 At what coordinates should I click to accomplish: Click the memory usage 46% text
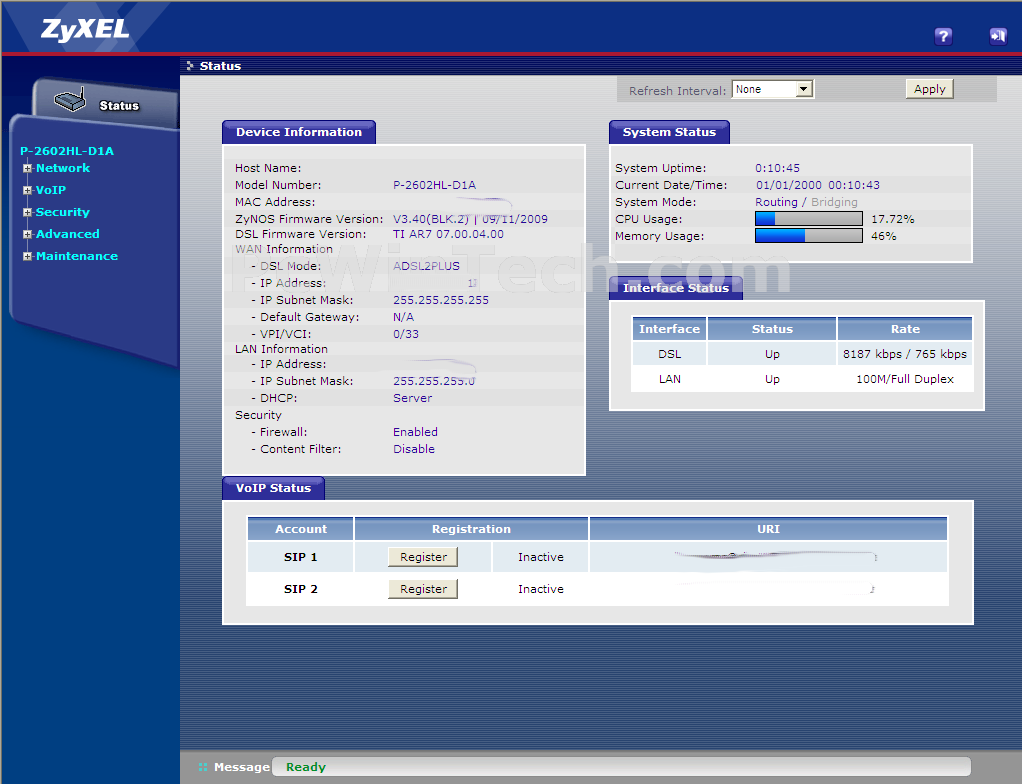point(884,236)
